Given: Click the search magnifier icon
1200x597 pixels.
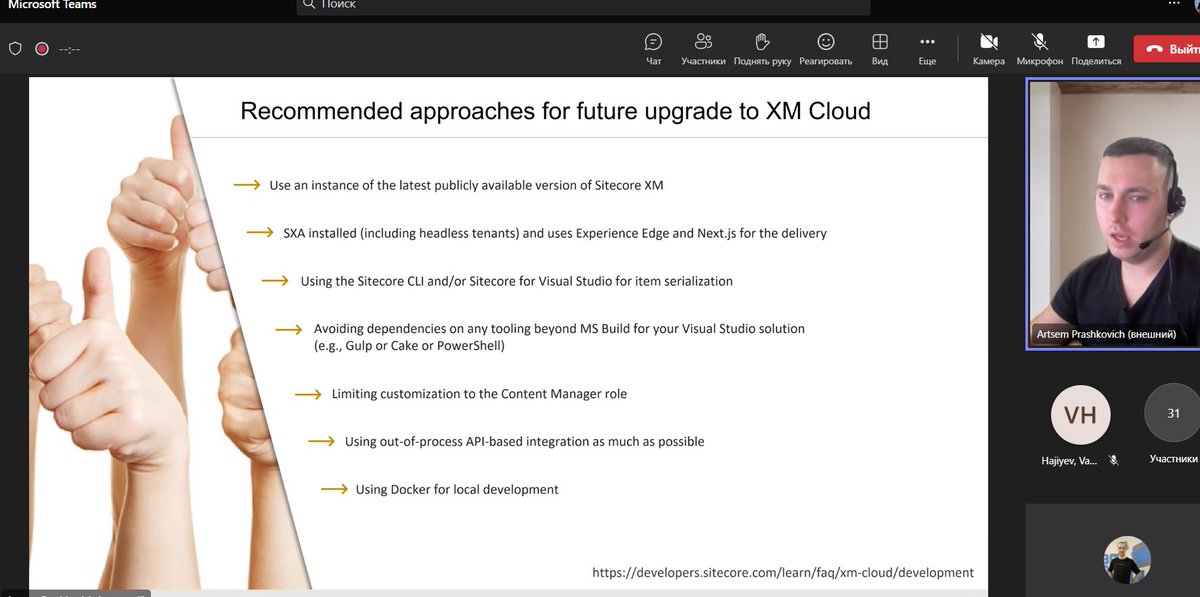Looking at the screenshot, I should 309,5.
